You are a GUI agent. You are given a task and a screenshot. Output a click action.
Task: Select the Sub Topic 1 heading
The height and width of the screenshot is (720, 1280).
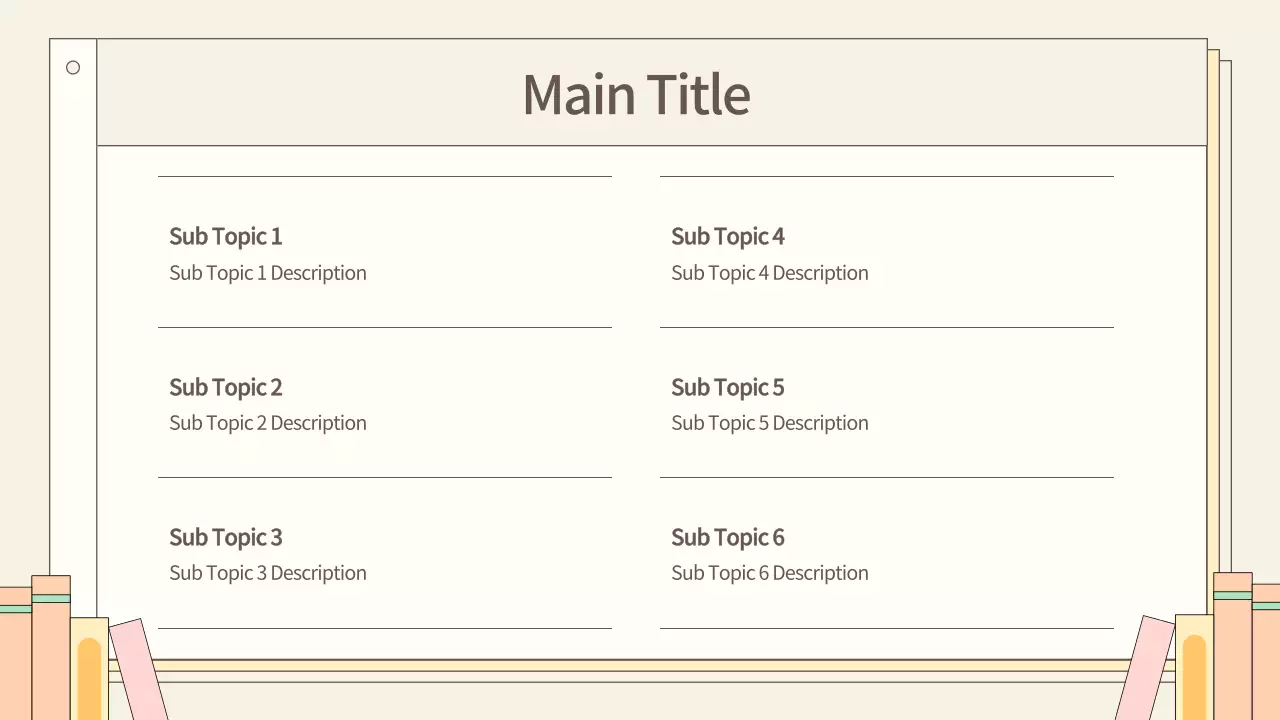click(225, 237)
